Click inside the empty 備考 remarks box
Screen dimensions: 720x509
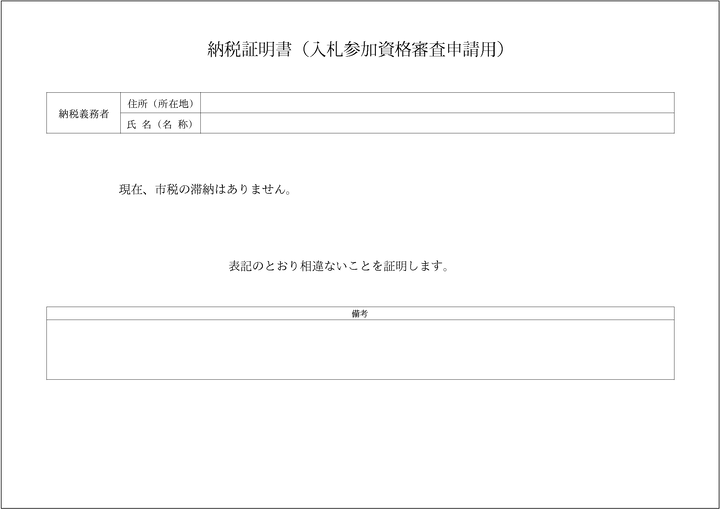[360, 349]
